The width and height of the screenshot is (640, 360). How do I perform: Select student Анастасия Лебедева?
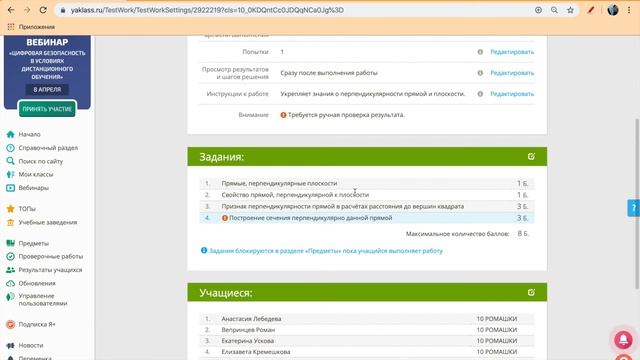251,319
